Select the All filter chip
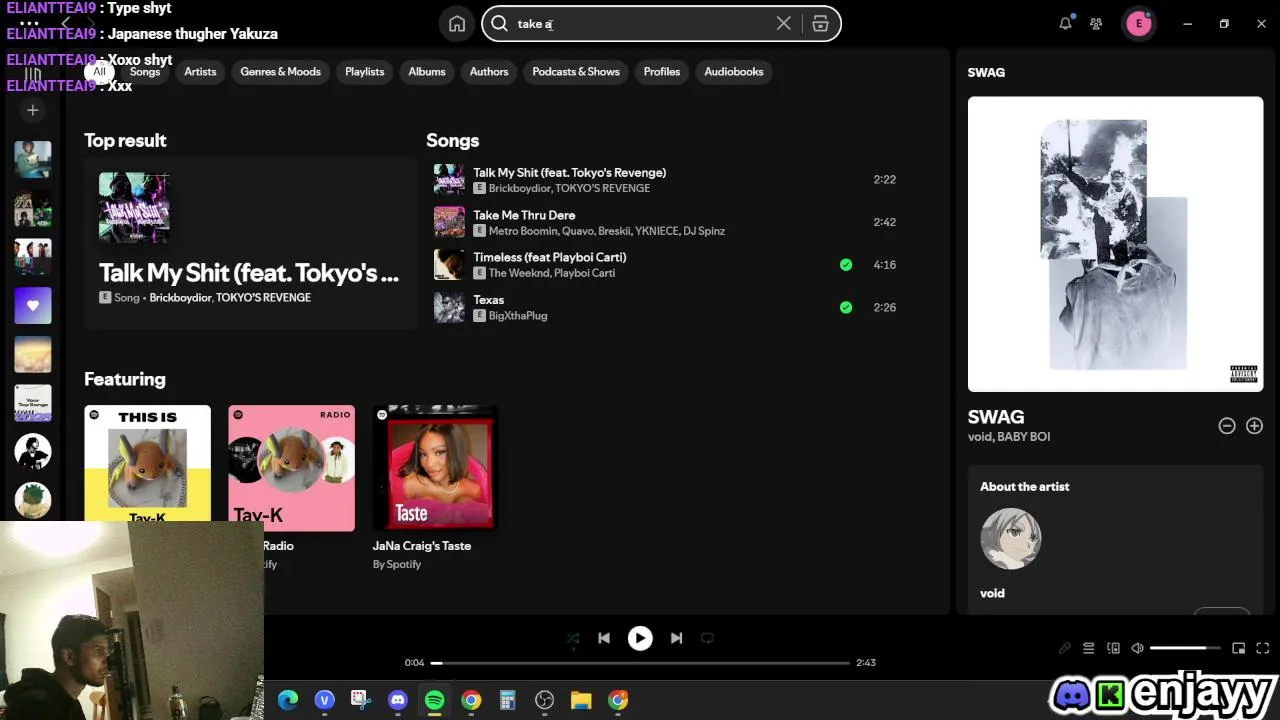Screen dimensions: 1280x720 click(x=99, y=72)
